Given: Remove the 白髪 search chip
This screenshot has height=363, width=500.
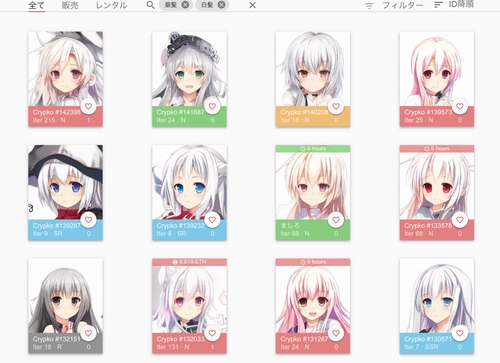Looking at the screenshot, I should (x=221, y=5).
